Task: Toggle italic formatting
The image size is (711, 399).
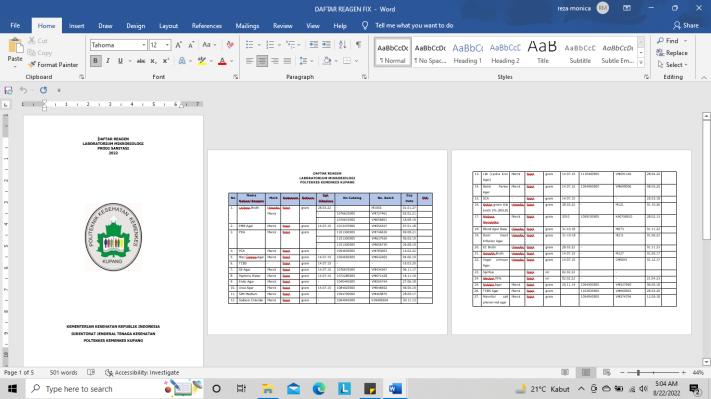Action: pos(108,61)
